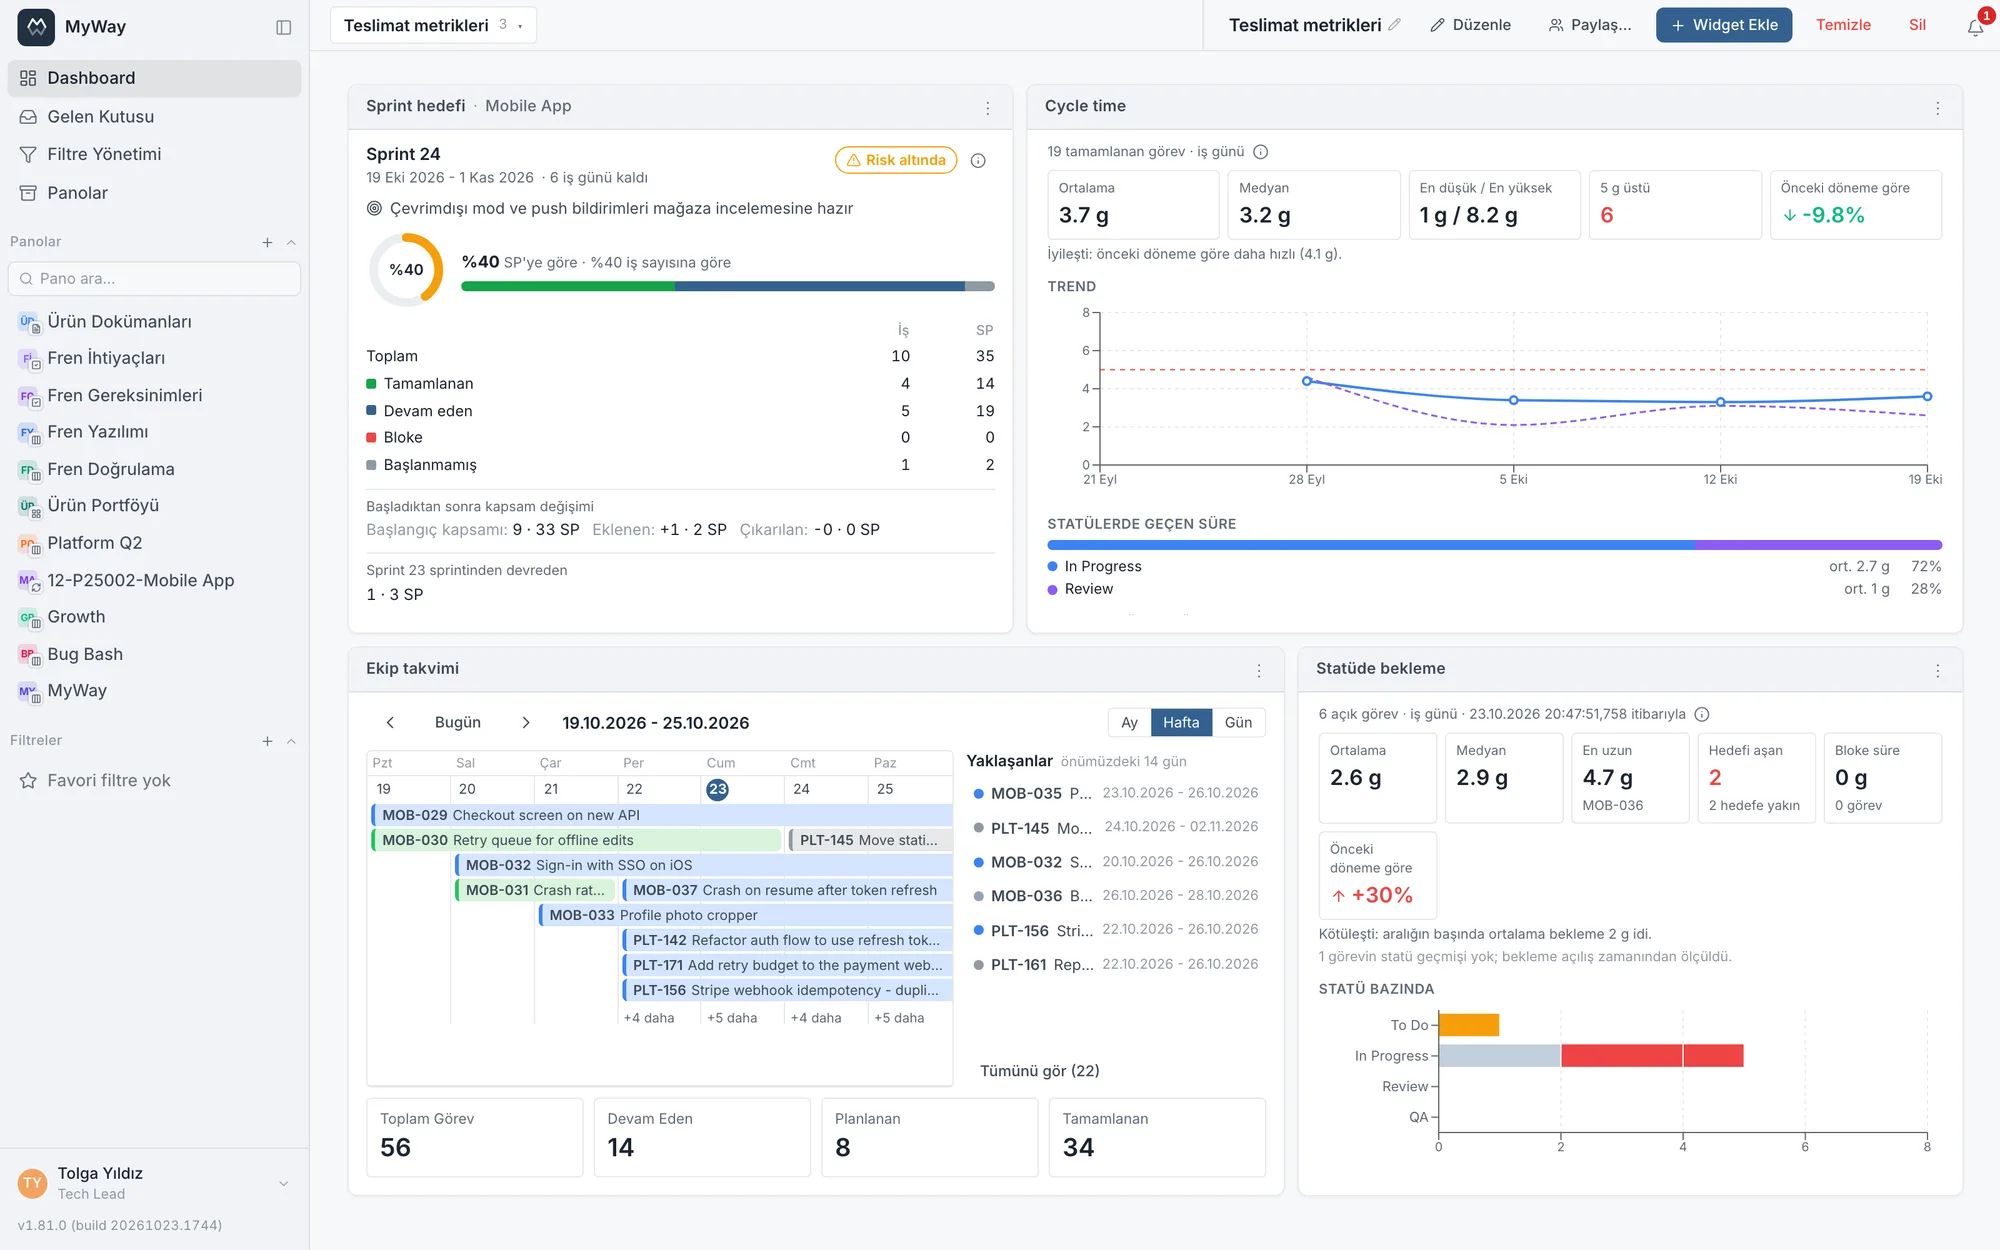This screenshot has height=1250, width=2000.
Task: Open notifications bell
Action: coord(1975,27)
